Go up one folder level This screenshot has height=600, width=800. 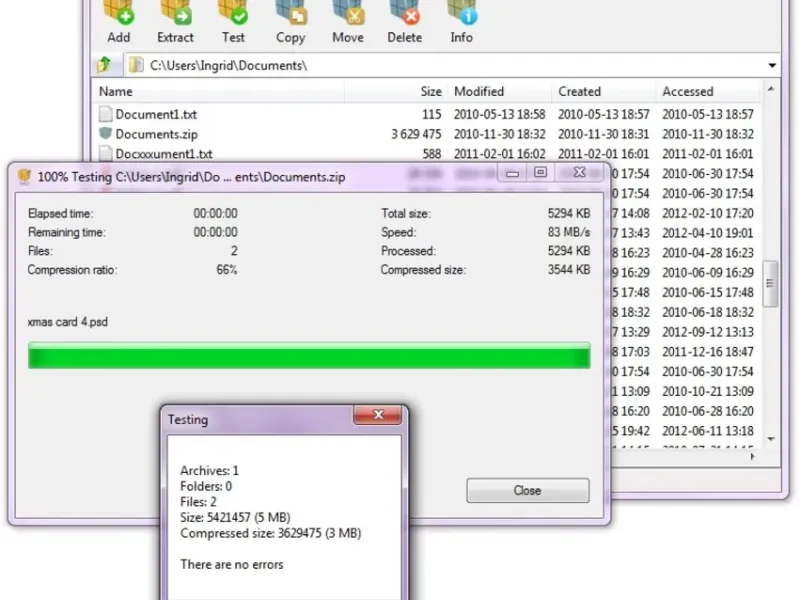point(105,65)
